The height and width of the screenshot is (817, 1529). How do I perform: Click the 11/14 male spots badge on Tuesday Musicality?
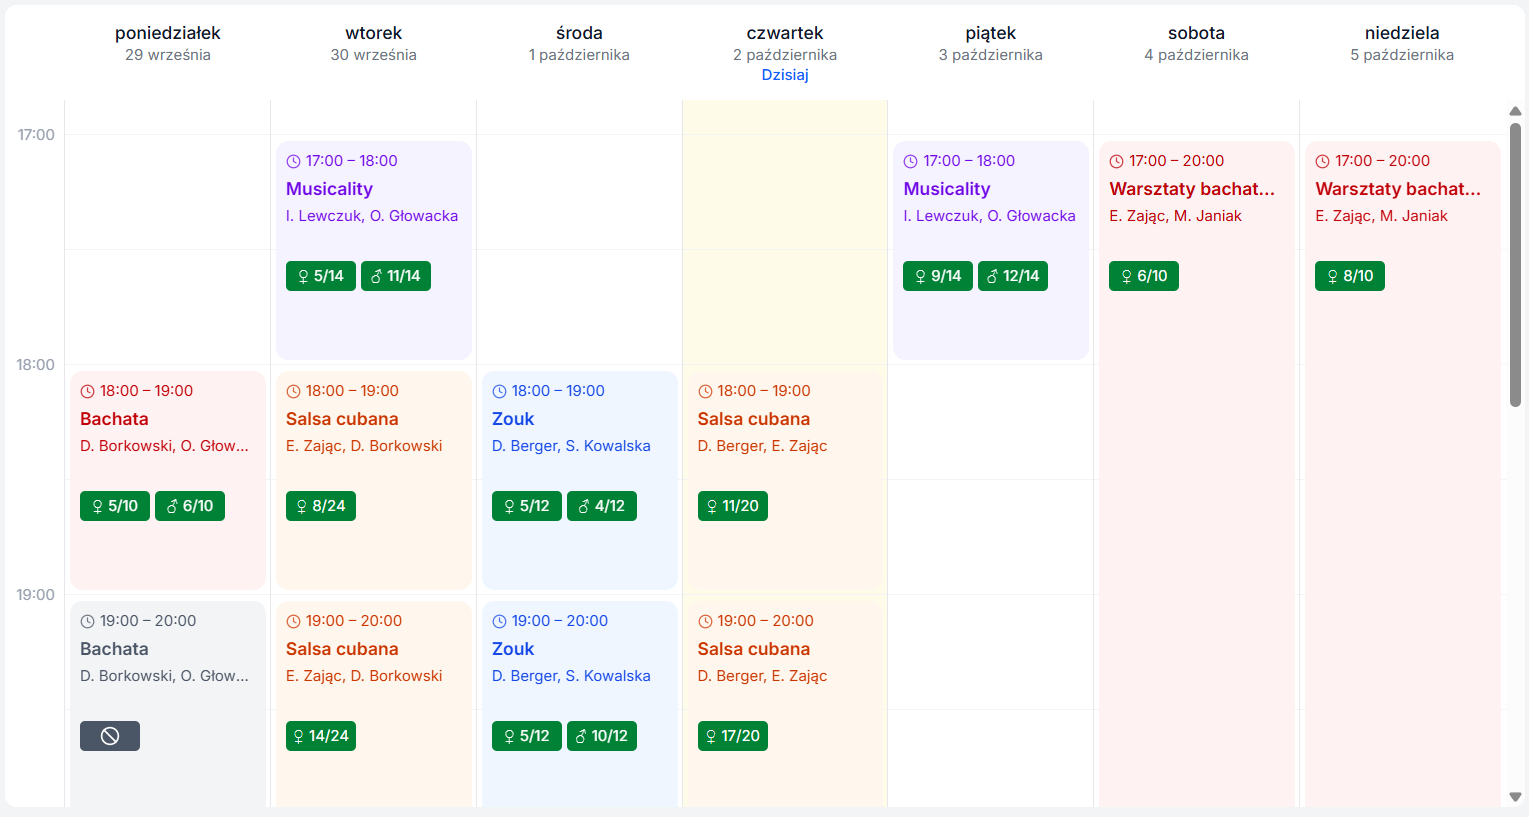click(395, 276)
